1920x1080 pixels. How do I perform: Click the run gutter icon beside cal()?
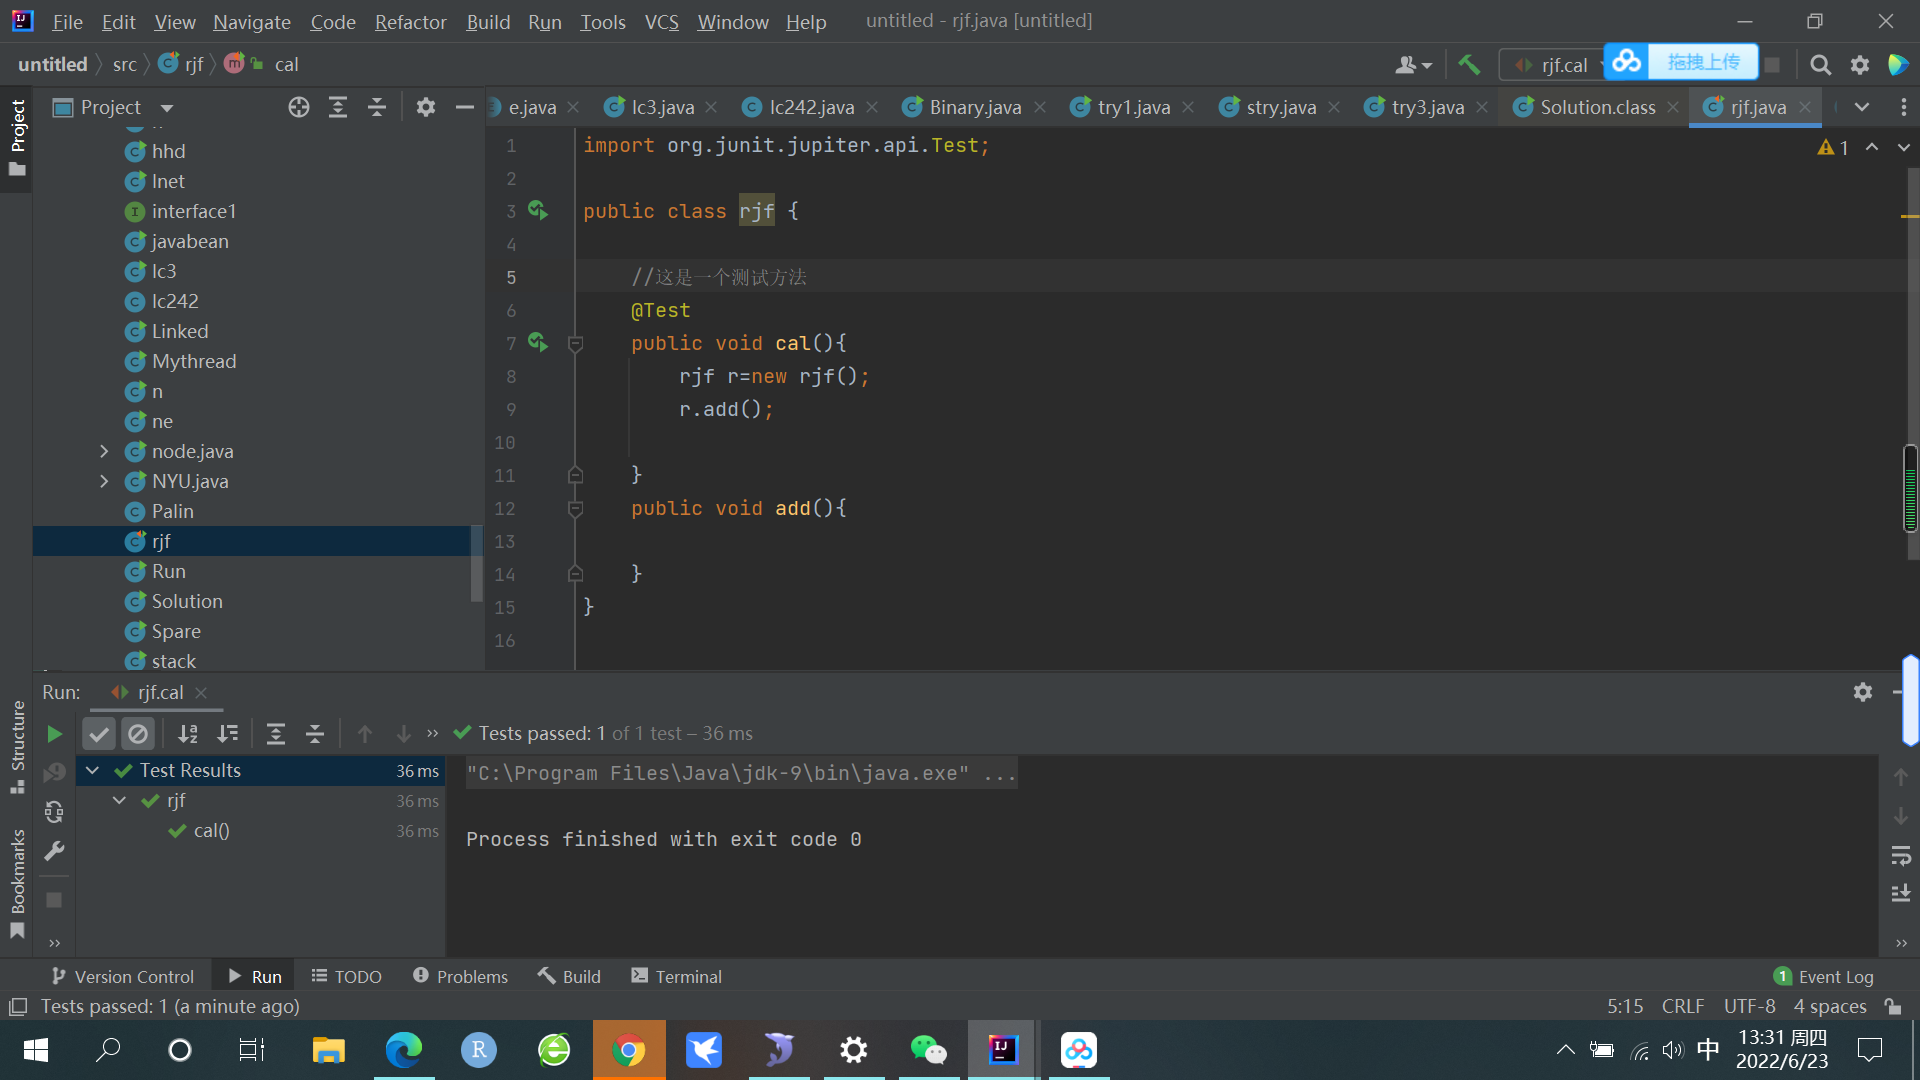[x=538, y=343]
